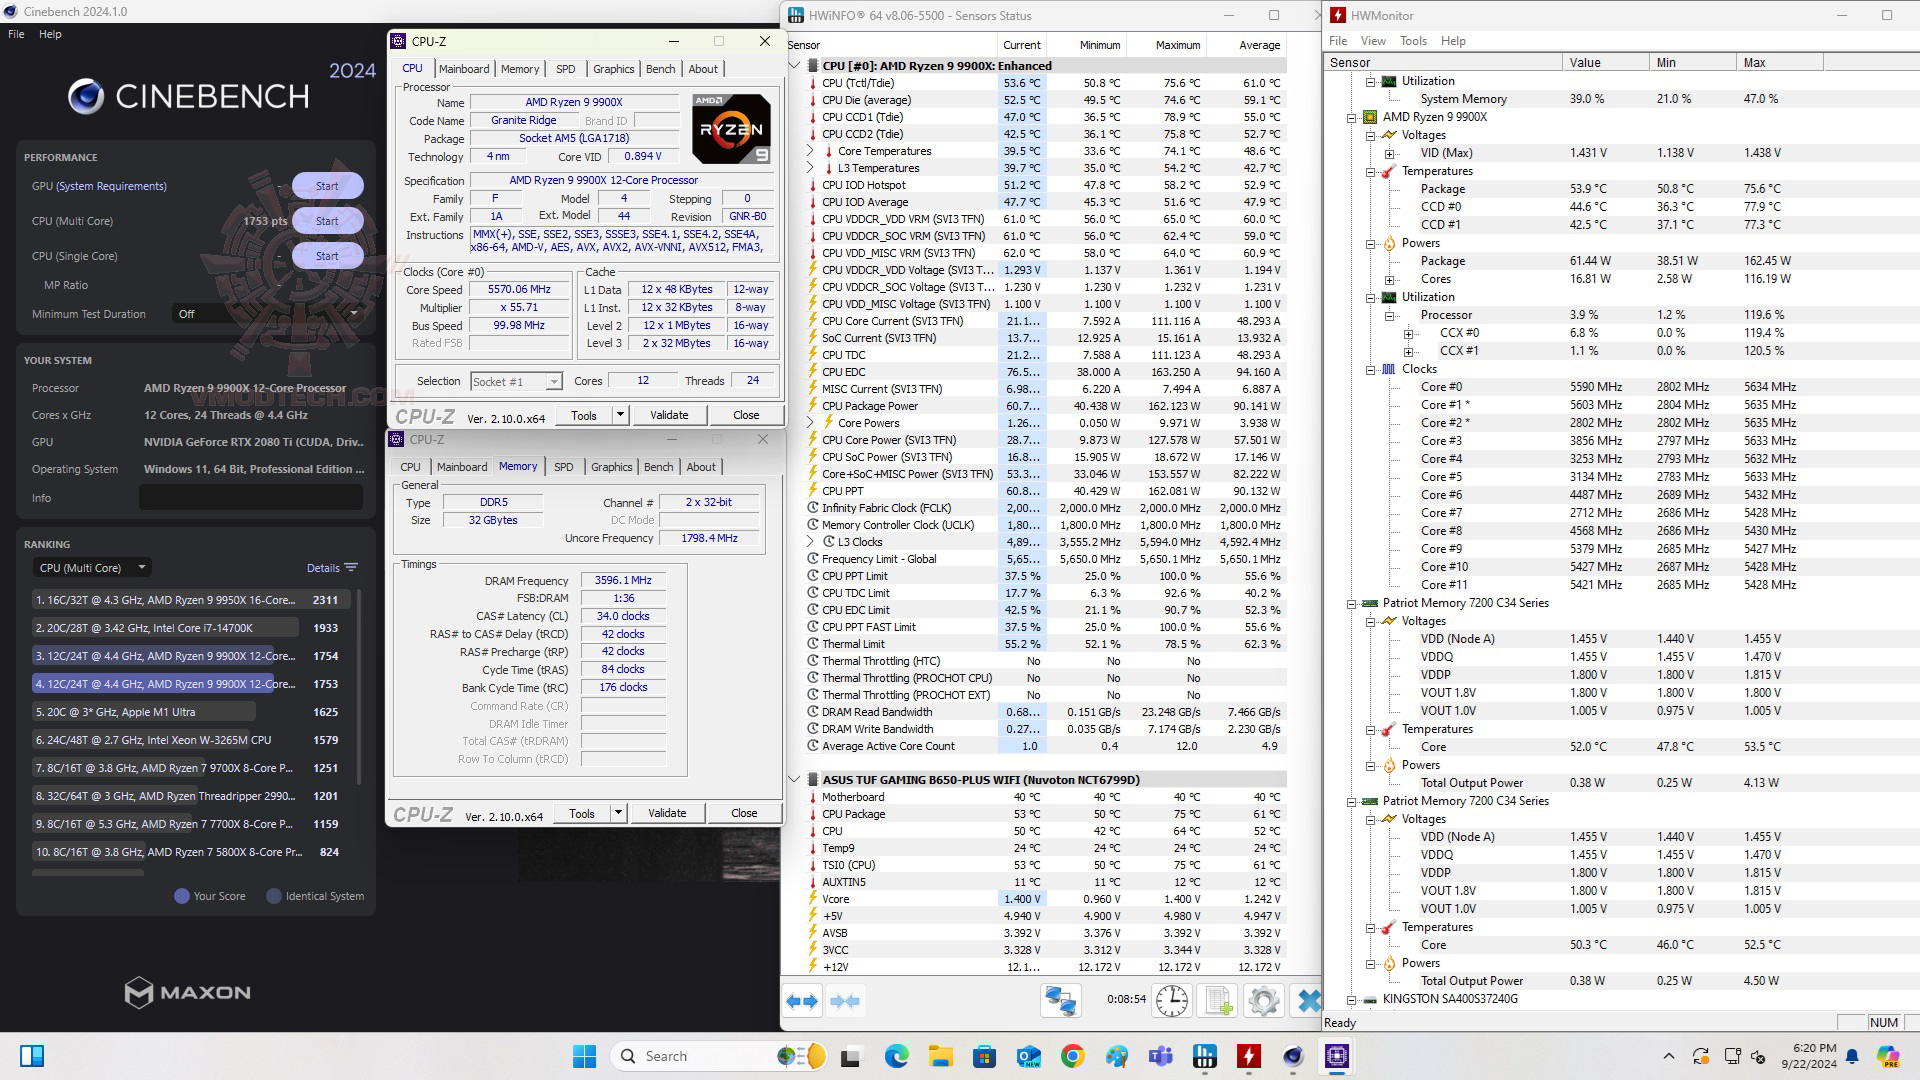Viewport: 1920px width, 1080px height.
Task: Click Validate button in upper CPU-Z
Action: pyautogui.click(x=669, y=415)
